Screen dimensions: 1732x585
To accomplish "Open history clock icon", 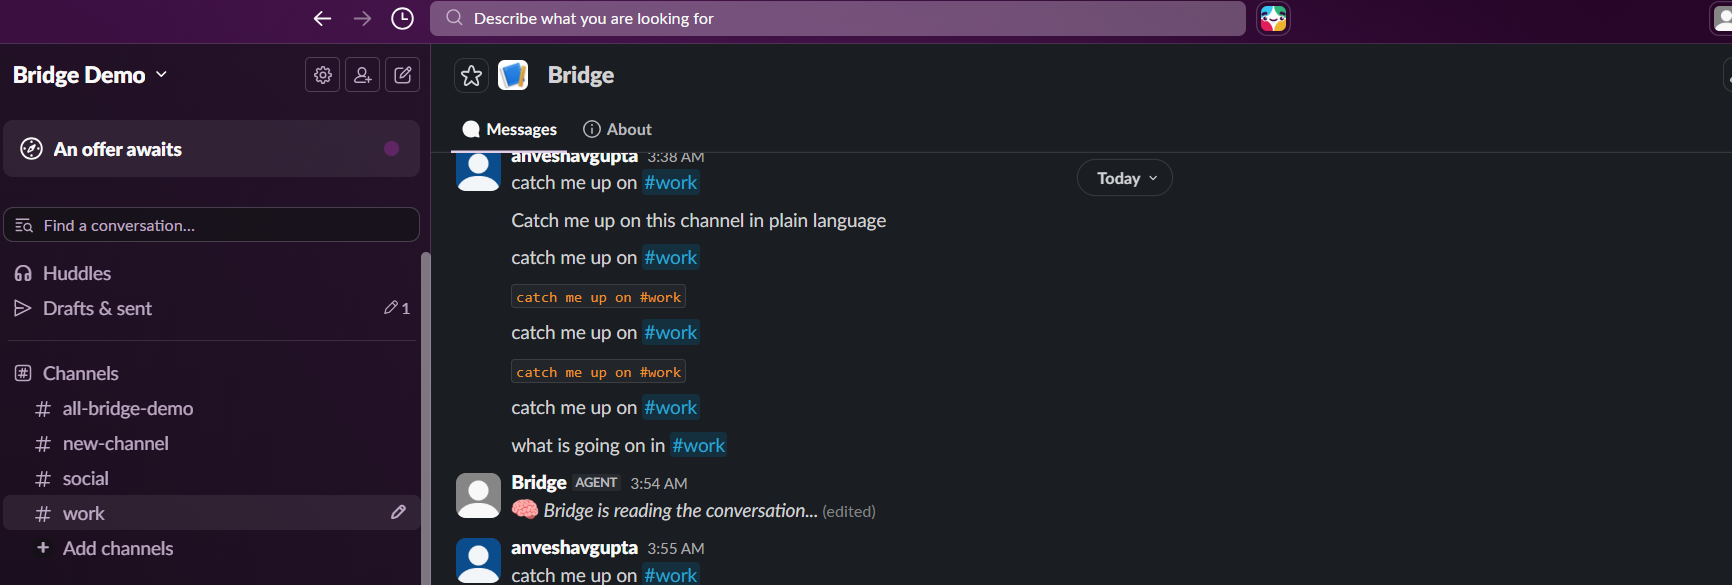I will tap(402, 18).
